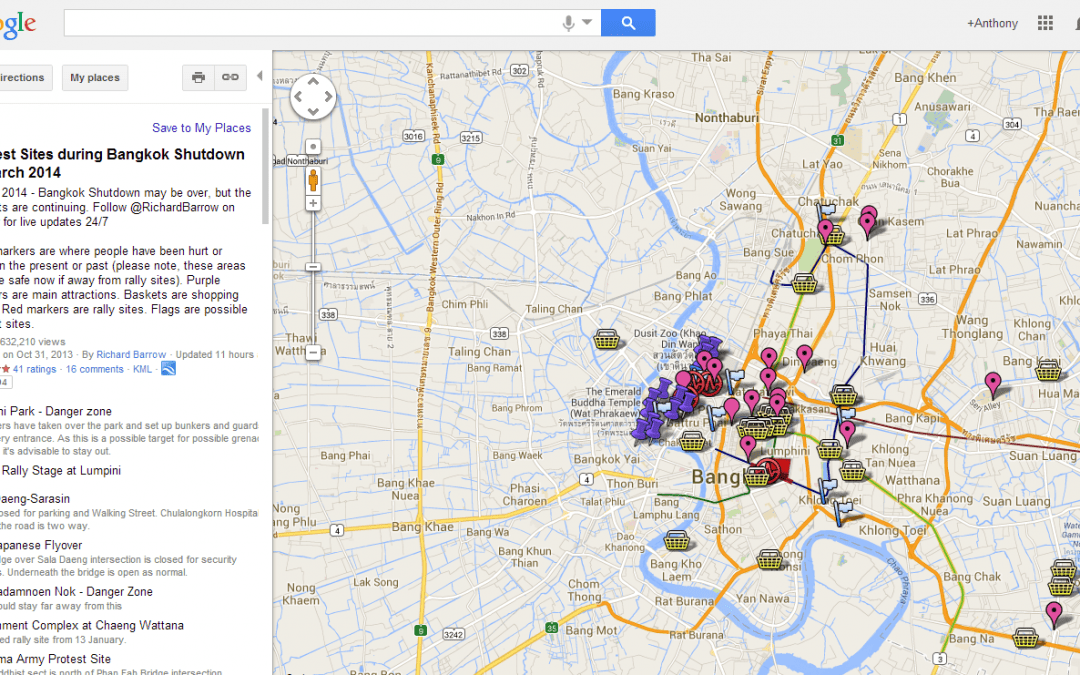Screen dimensions: 1080x675
Task: Click the map pan control
Action: pyautogui.click(x=313, y=97)
